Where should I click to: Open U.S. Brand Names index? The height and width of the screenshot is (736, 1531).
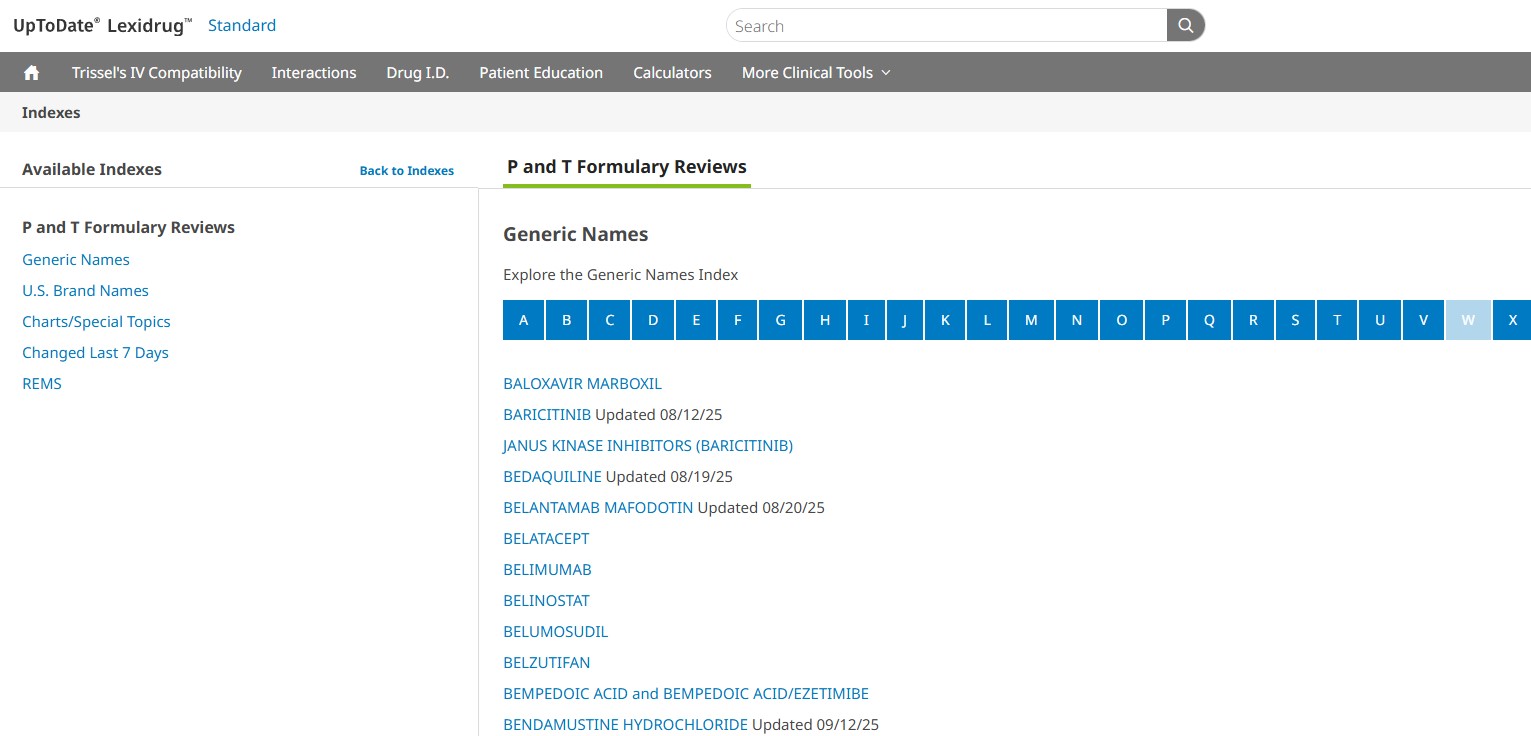(x=85, y=291)
